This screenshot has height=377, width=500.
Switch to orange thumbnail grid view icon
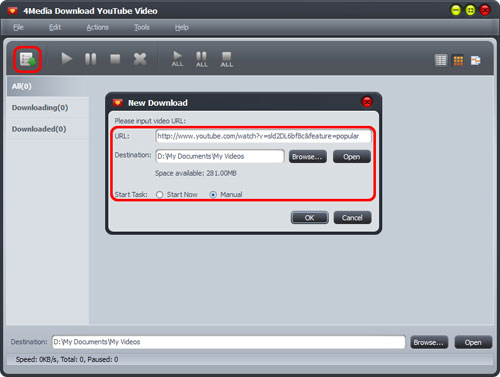click(x=458, y=60)
